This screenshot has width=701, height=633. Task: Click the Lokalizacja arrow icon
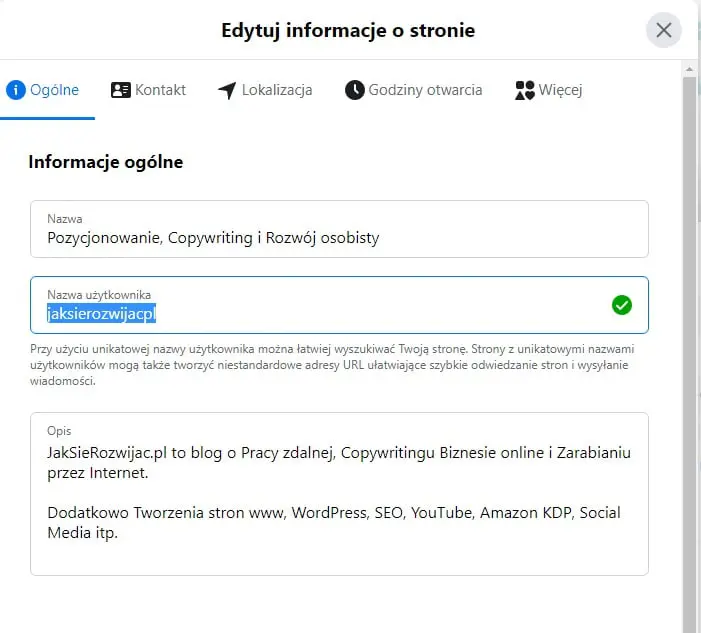[227, 90]
